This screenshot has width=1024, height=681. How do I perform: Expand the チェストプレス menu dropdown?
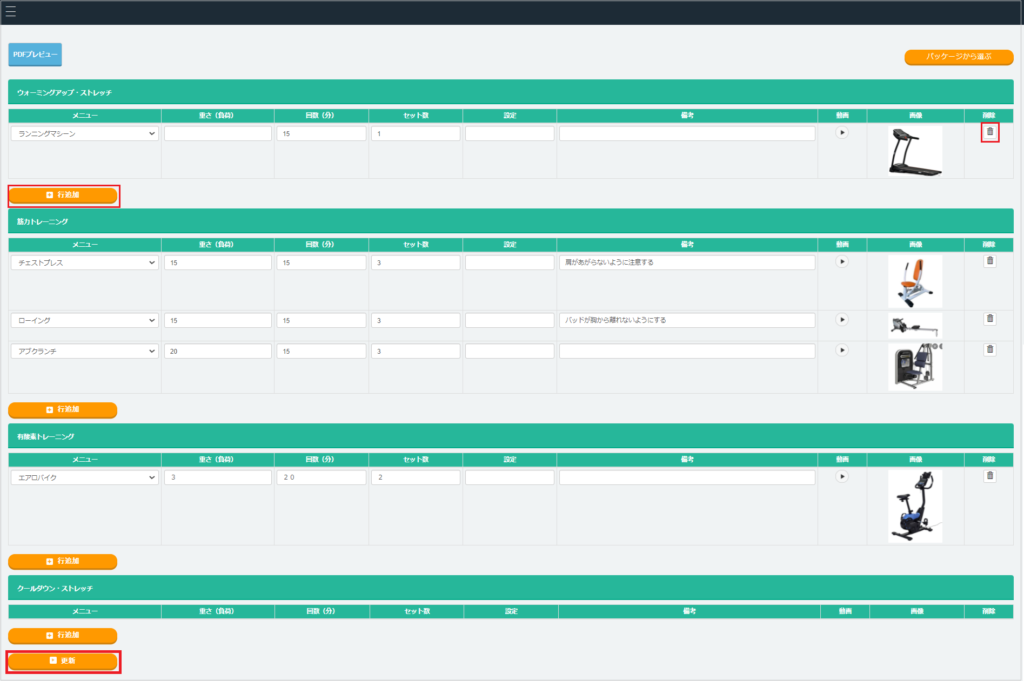(85, 262)
